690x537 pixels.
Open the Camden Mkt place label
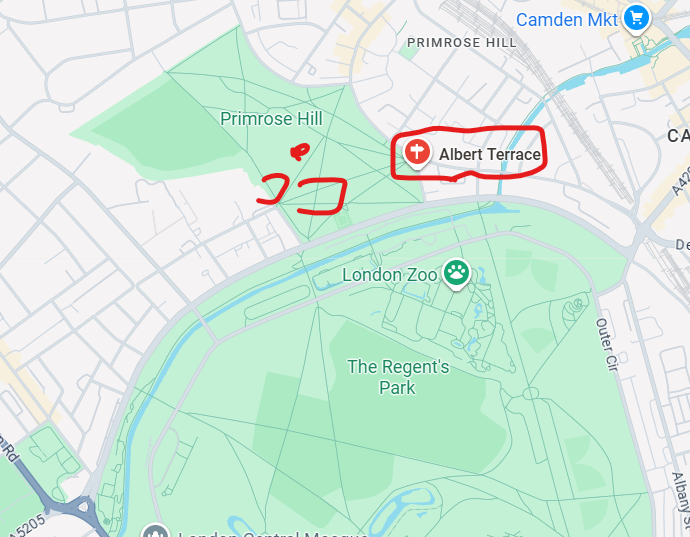567,20
